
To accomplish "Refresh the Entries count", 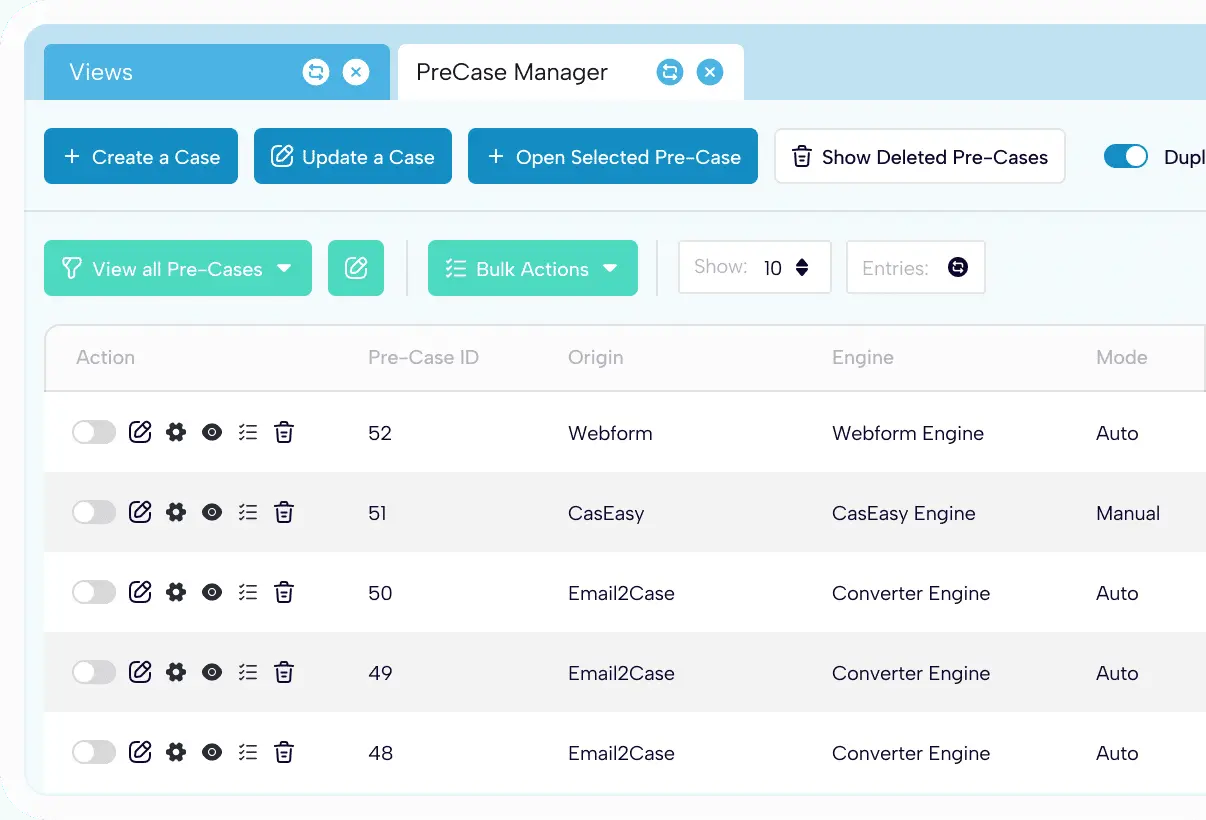I will pos(958,268).
